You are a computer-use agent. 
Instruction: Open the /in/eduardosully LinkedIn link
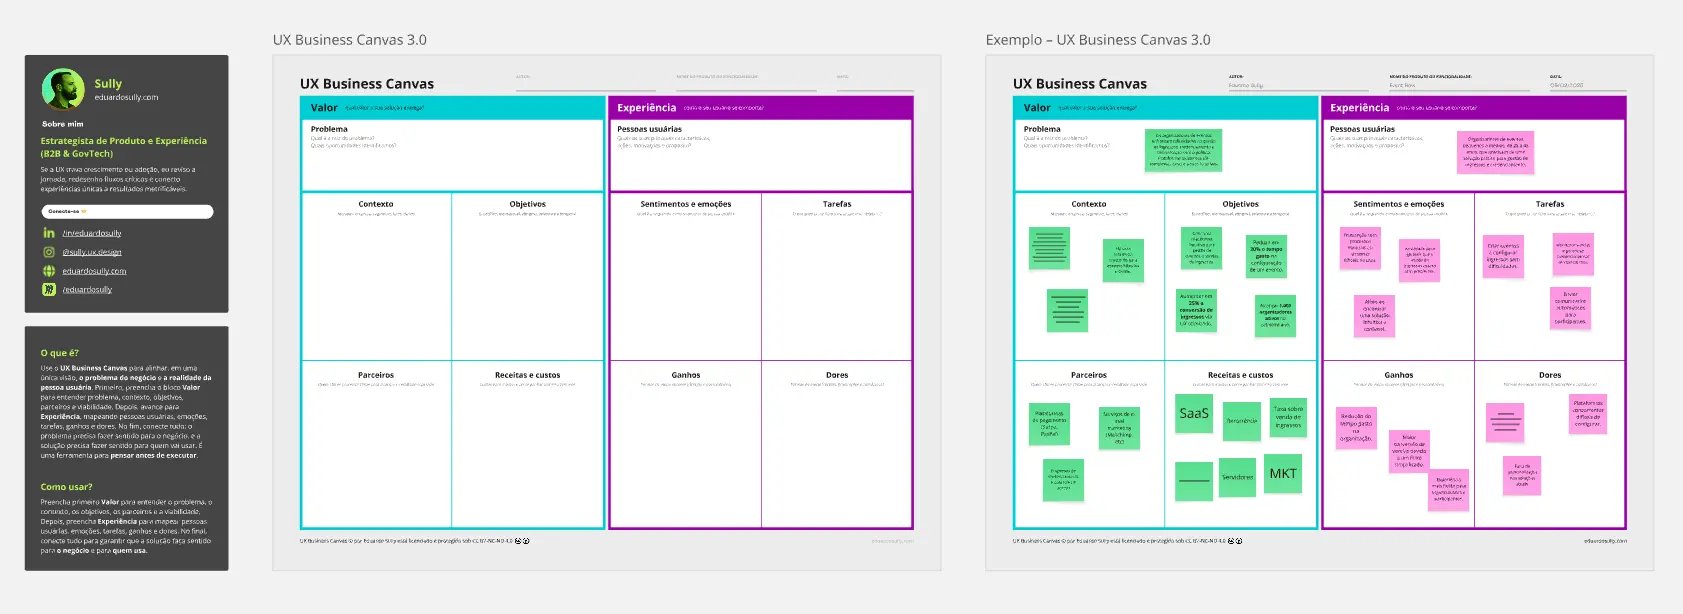(x=92, y=233)
